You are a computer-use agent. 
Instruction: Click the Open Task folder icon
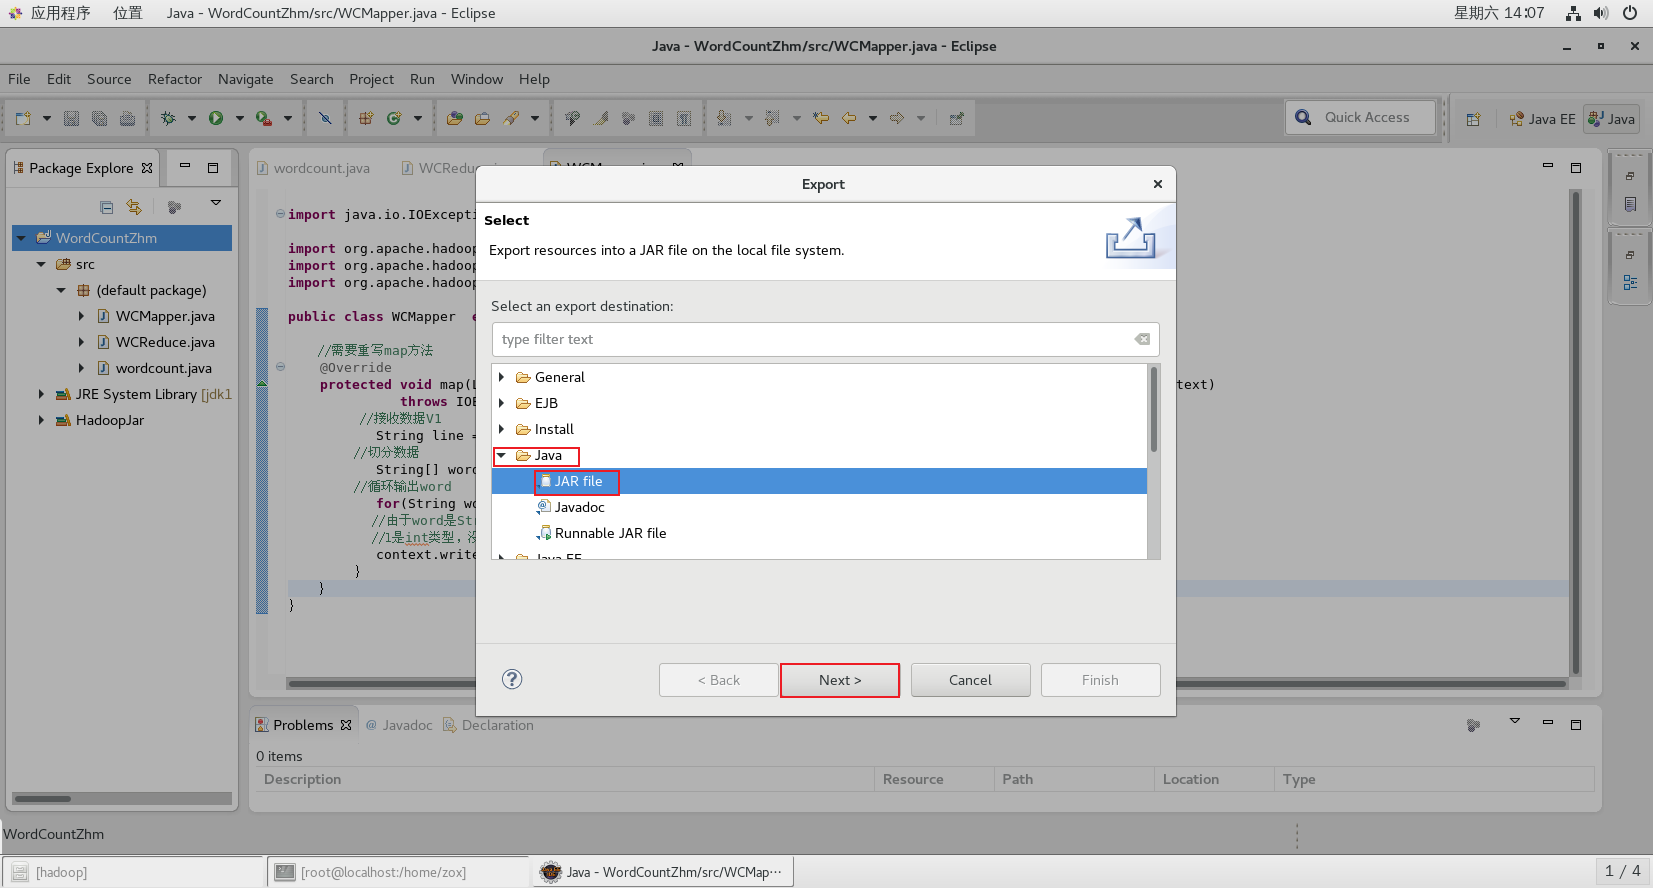pos(483,118)
